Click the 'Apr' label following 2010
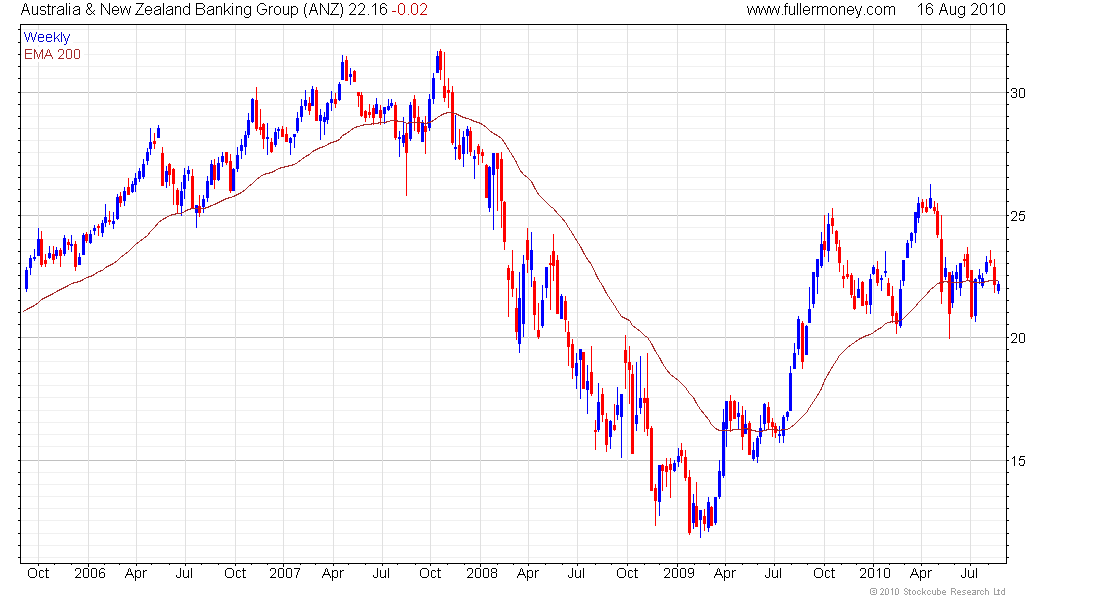 coord(921,573)
